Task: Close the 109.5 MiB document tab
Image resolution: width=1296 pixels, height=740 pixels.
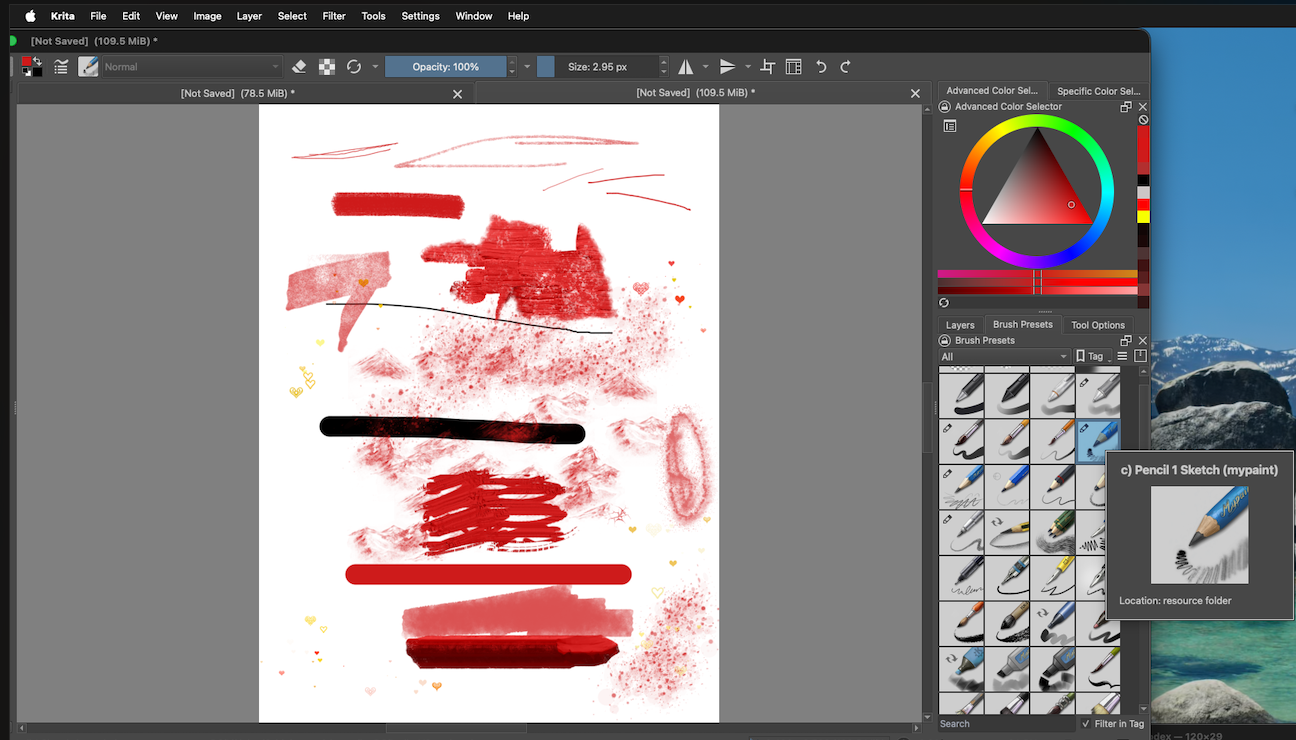Action: click(915, 93)
